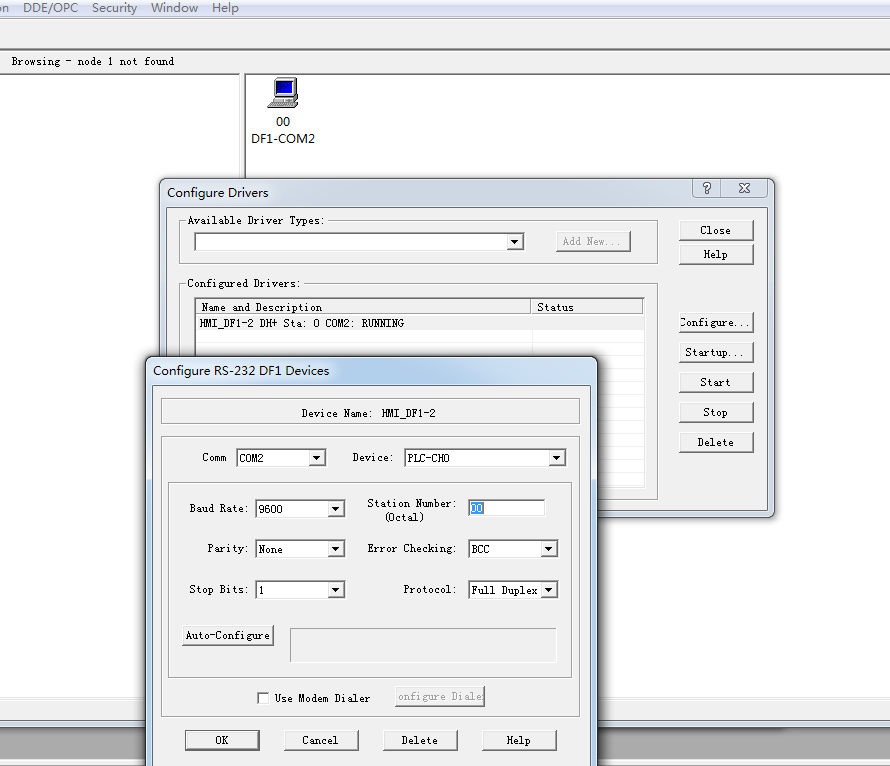Select the HMI_DF1-2 driver row in list
The height and width of the screenshot is (766, 890).
pyautogui.click(x=364, y=323)
